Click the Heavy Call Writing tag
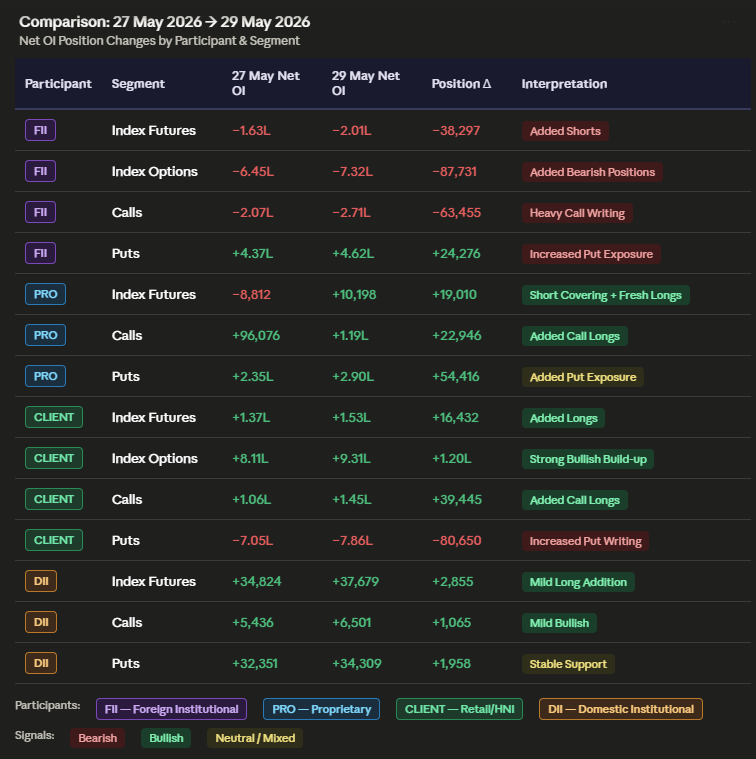 coord(577,213)
